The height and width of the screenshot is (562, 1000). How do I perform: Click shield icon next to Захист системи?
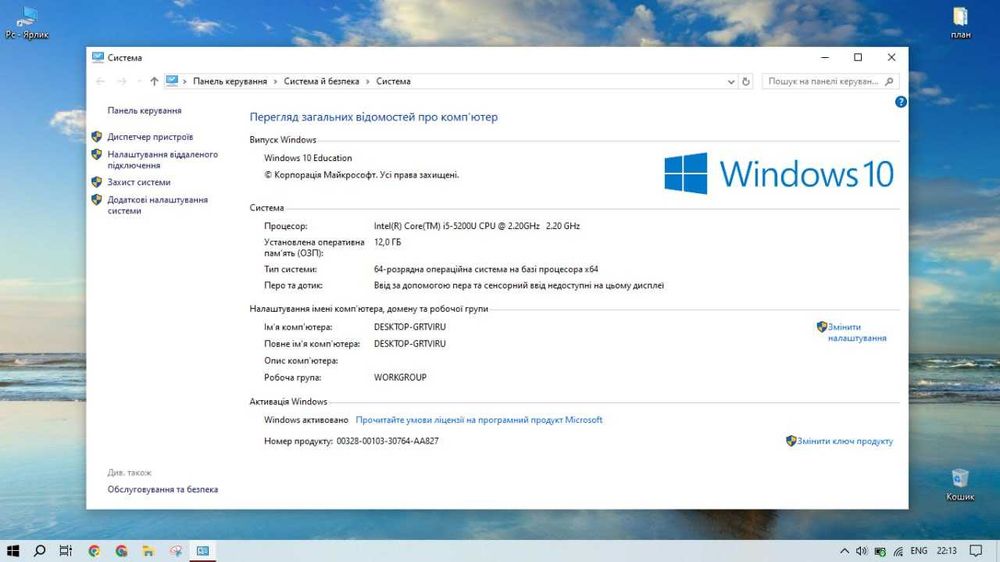[x=97, y=182]
